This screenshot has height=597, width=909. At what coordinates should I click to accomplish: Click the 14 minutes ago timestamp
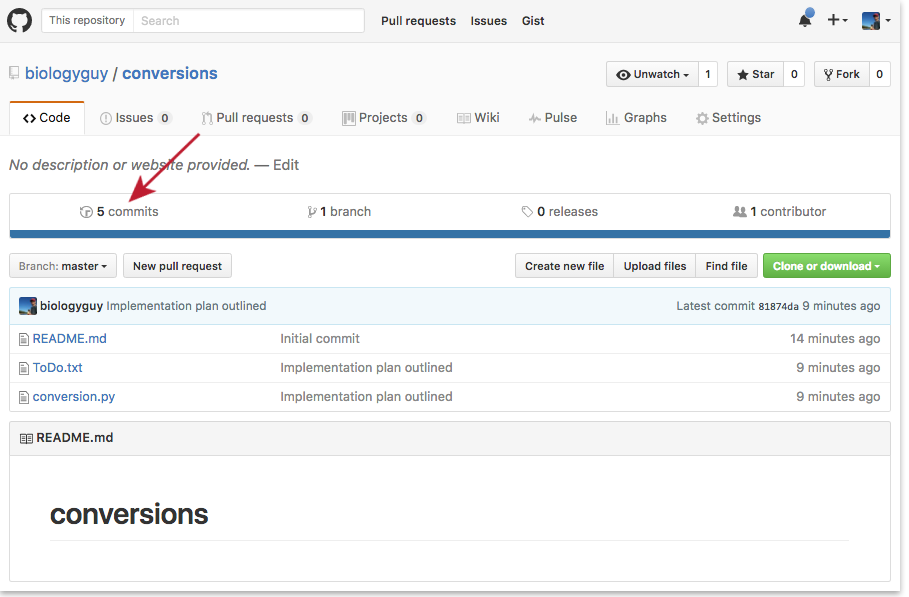pyautogui.click(x=835, y=338)
